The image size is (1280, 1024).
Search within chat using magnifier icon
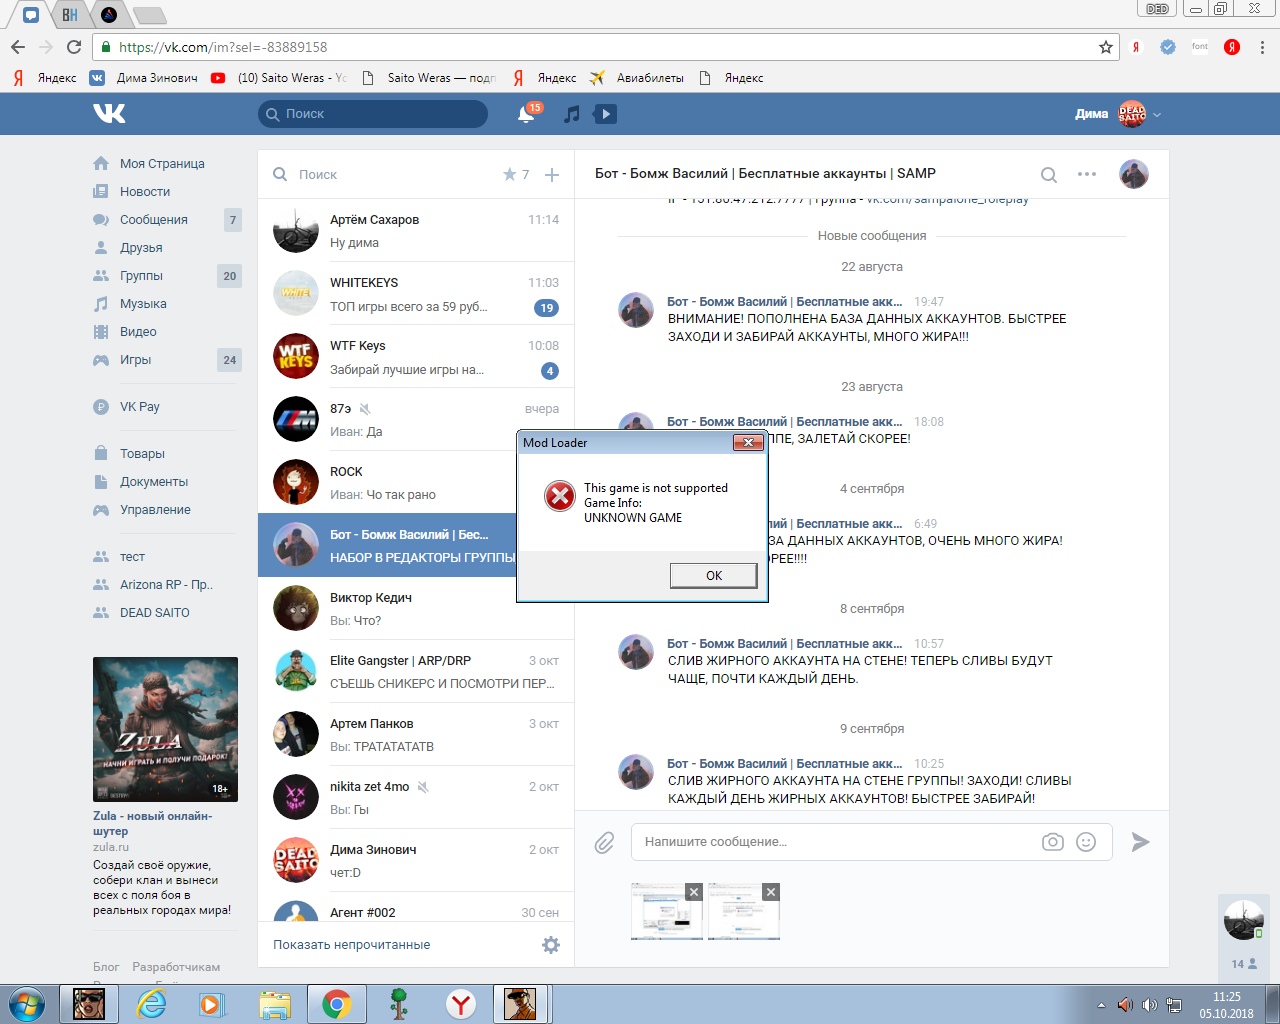[x=1049, y=175]
